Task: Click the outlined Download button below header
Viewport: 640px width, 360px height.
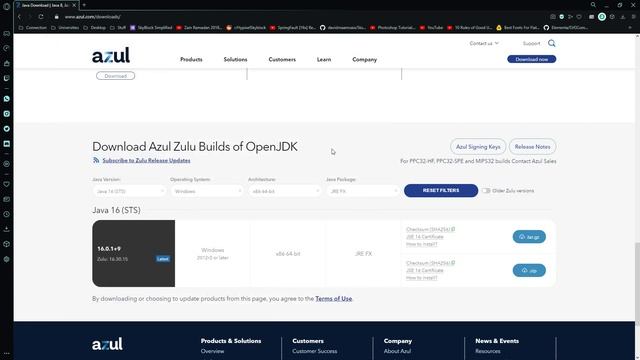Action: coord(116,76)
